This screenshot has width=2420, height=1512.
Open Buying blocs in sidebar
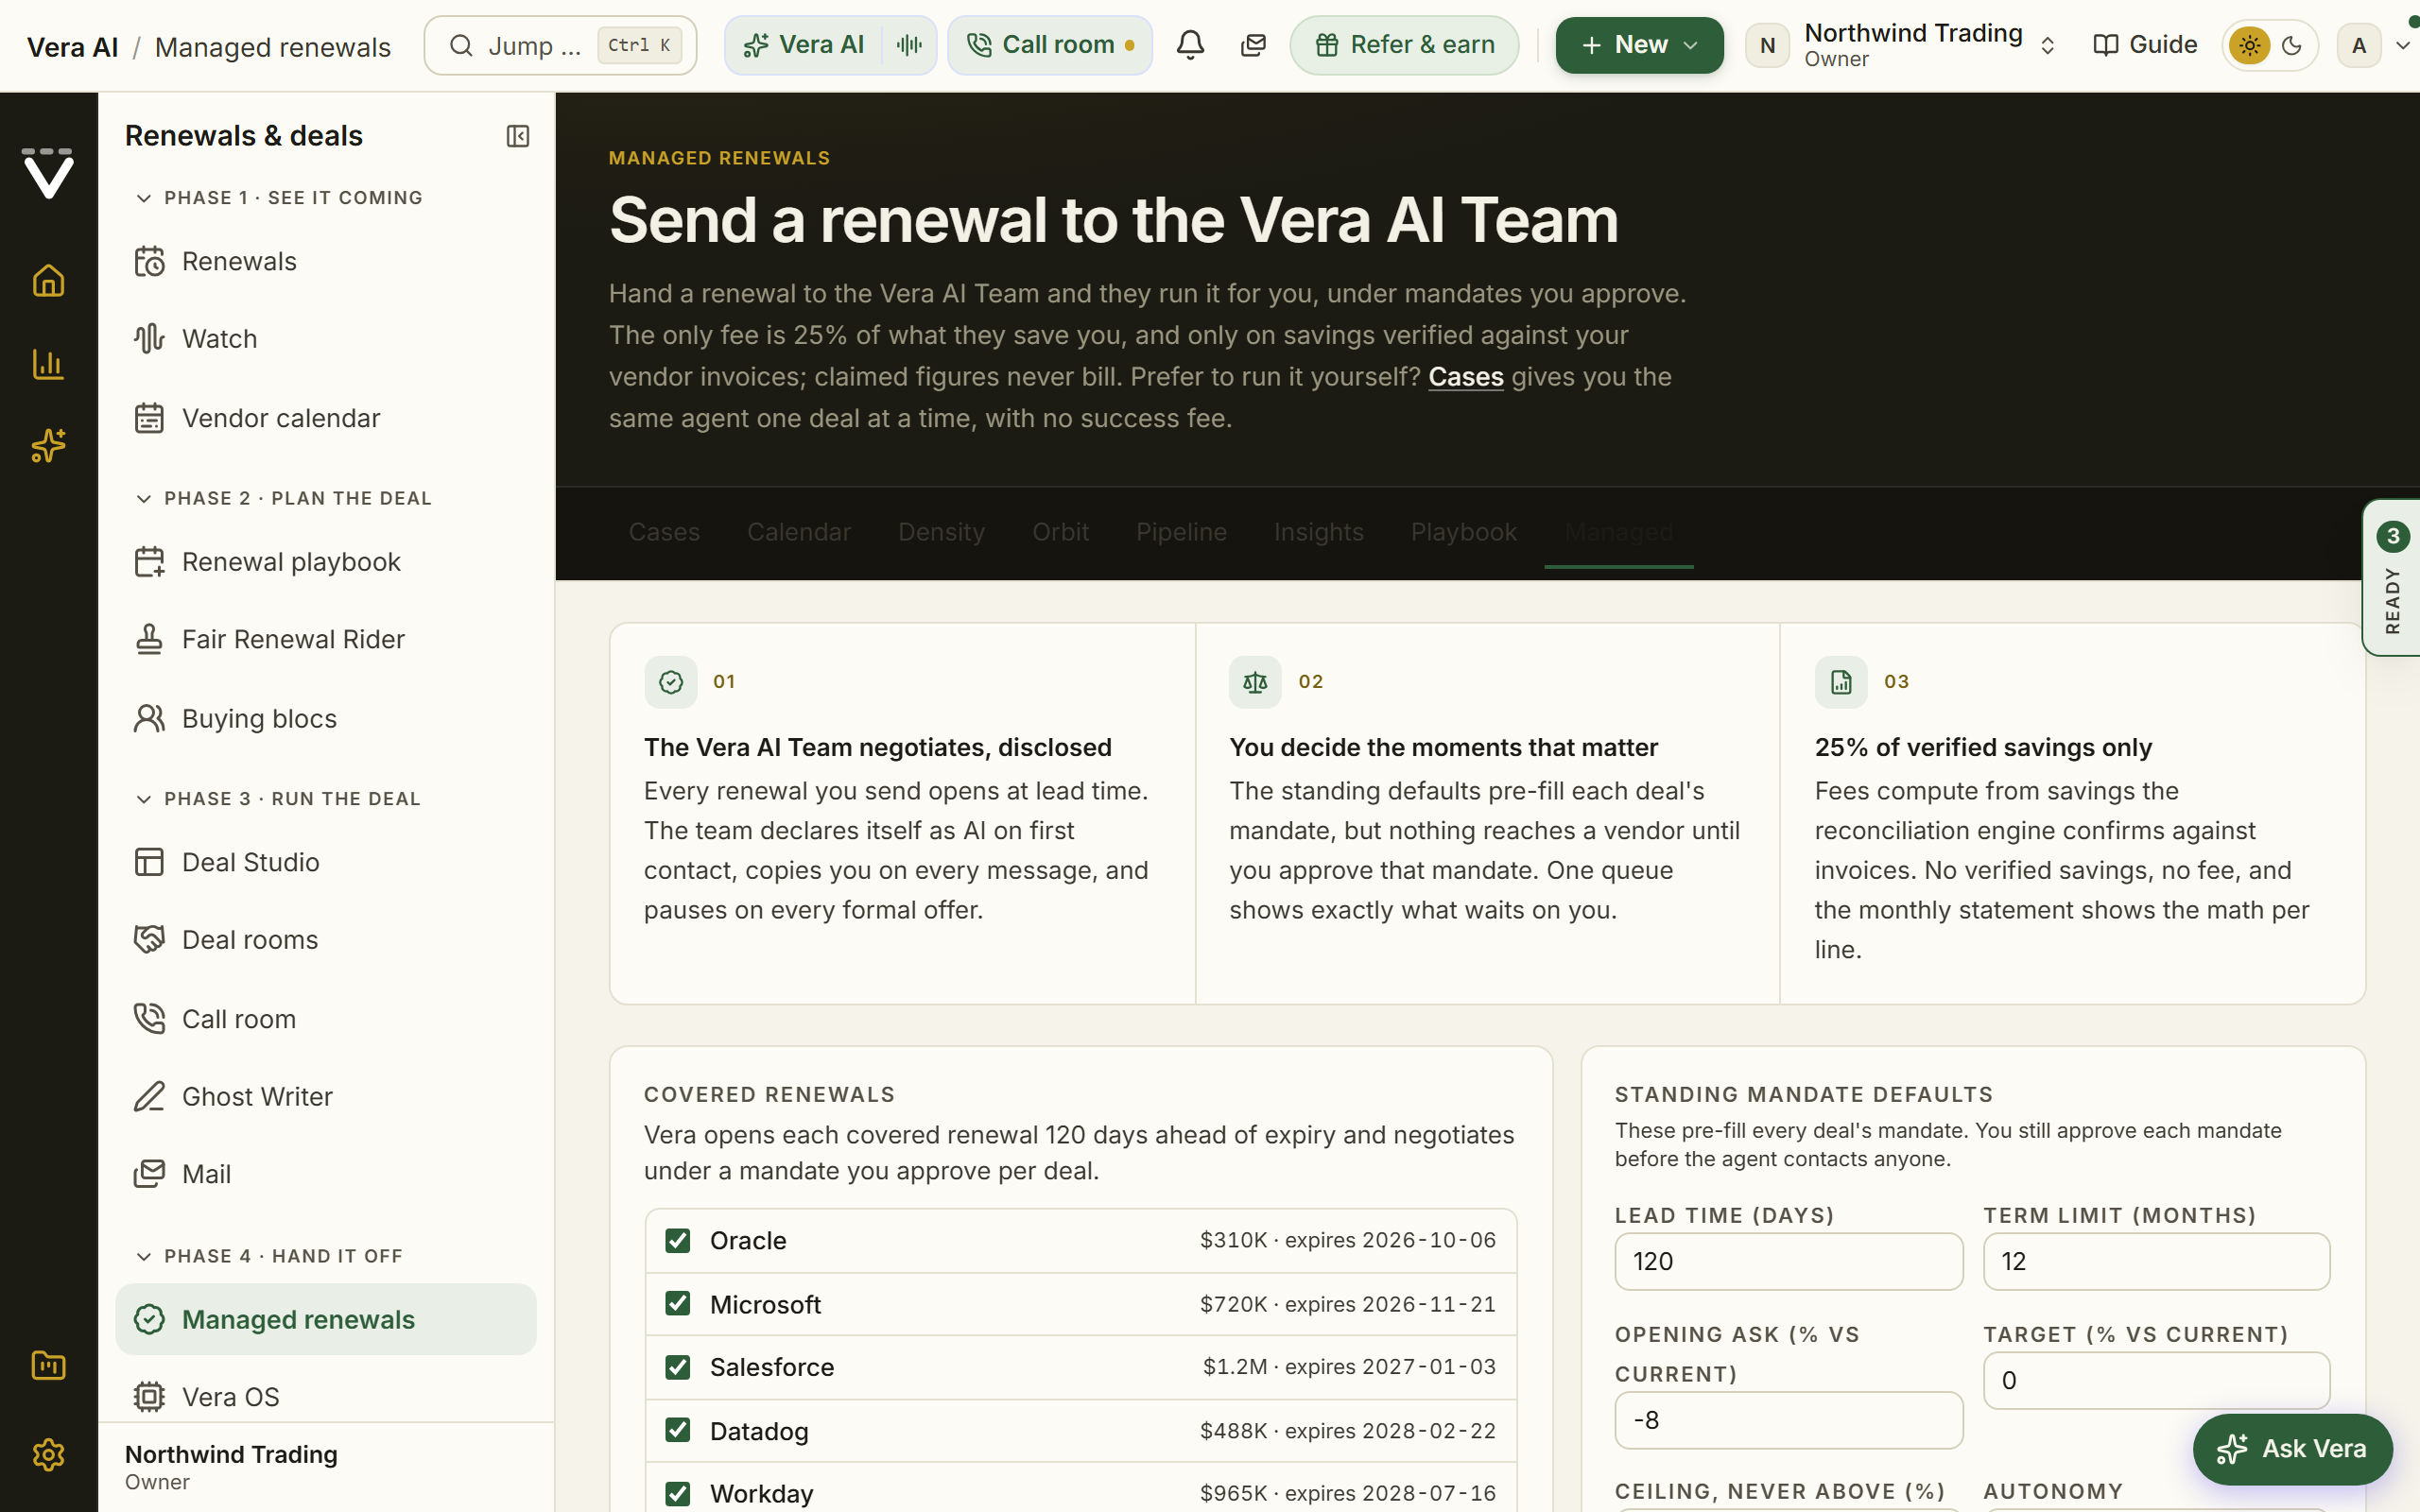pyautogui.click(x=326, y=718)
